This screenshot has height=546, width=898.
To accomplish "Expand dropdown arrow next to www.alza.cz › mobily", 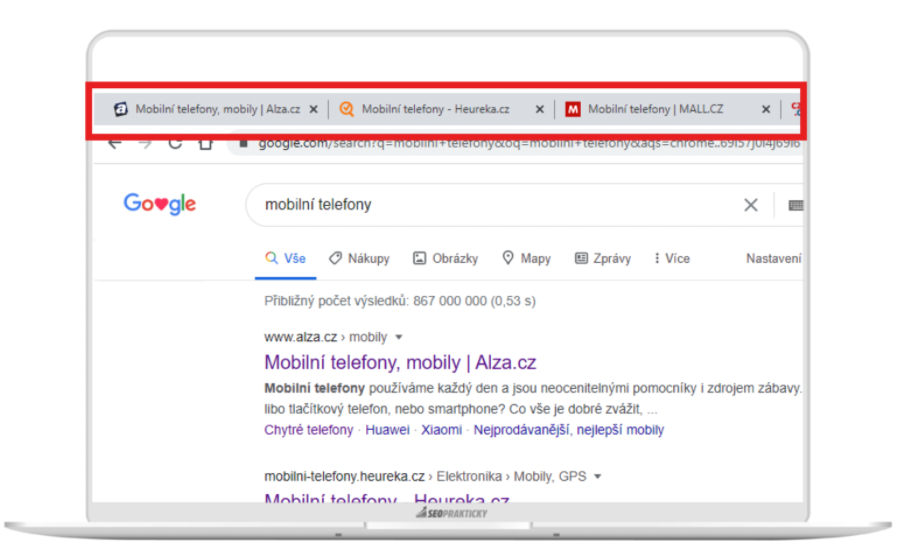I will (x=399, y=337).
